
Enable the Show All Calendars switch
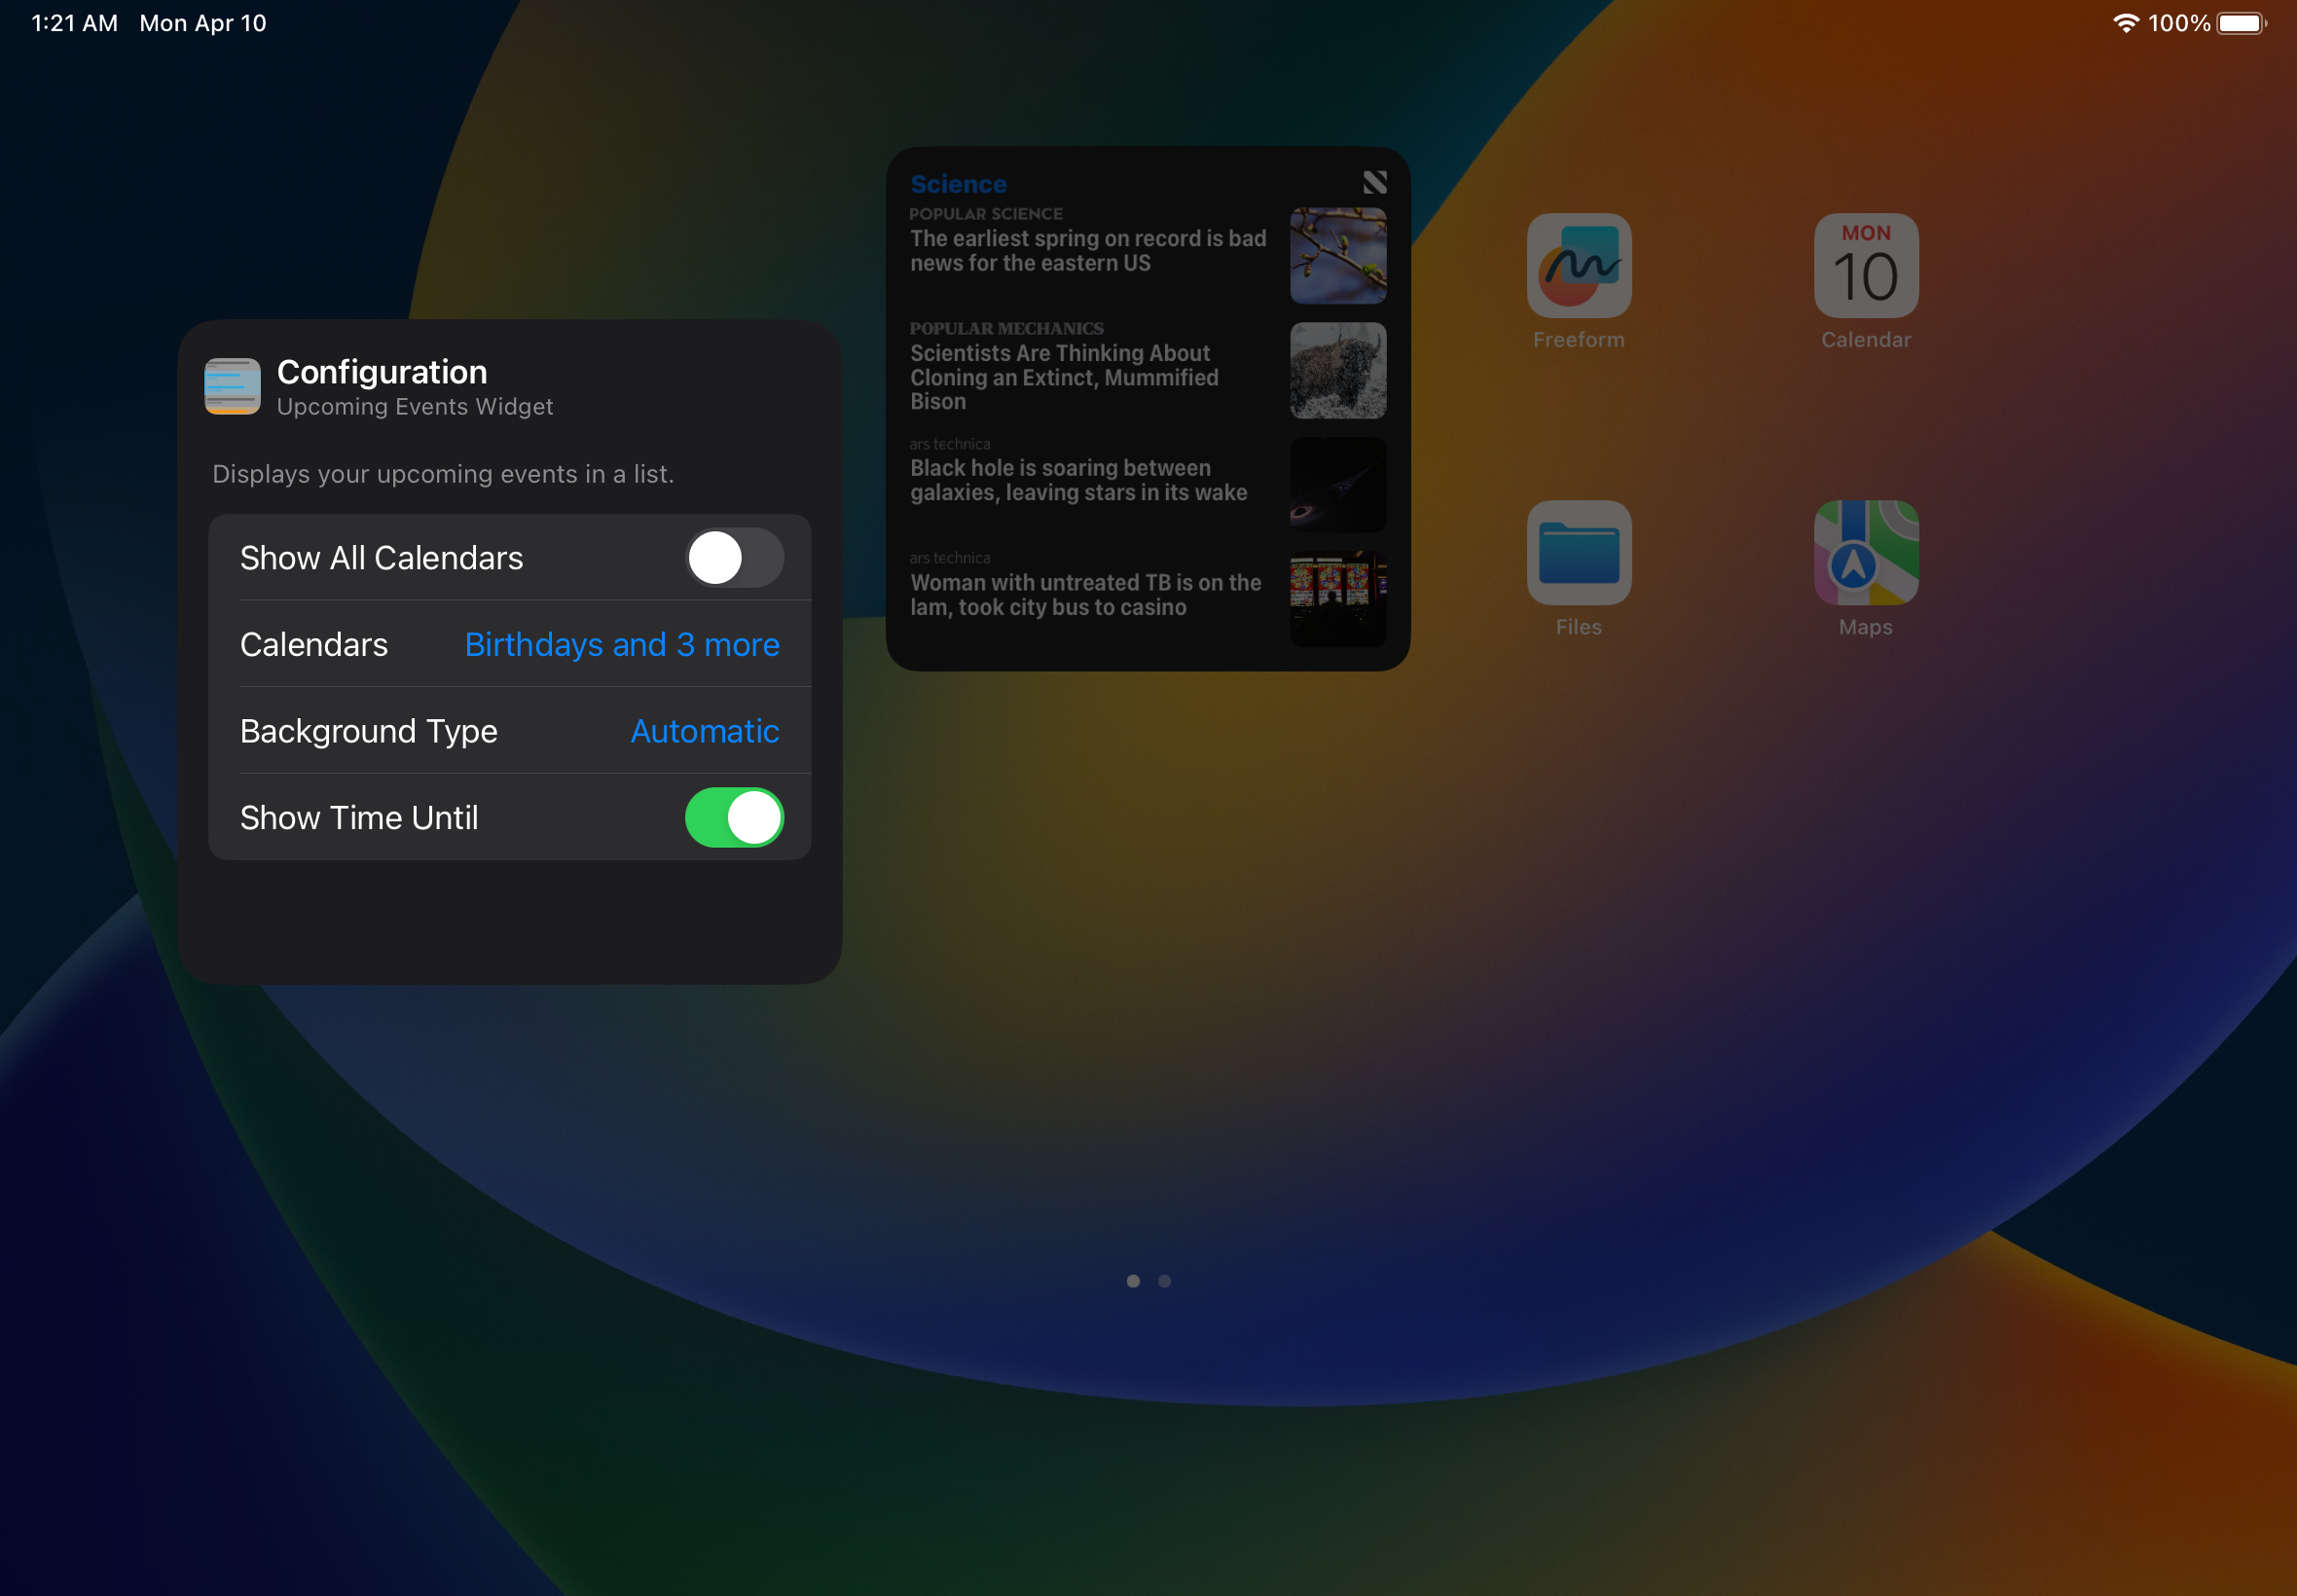(734, 557)
